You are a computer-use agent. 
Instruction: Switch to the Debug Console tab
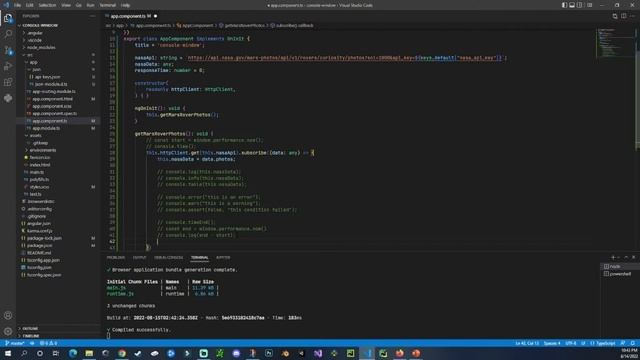169,258
